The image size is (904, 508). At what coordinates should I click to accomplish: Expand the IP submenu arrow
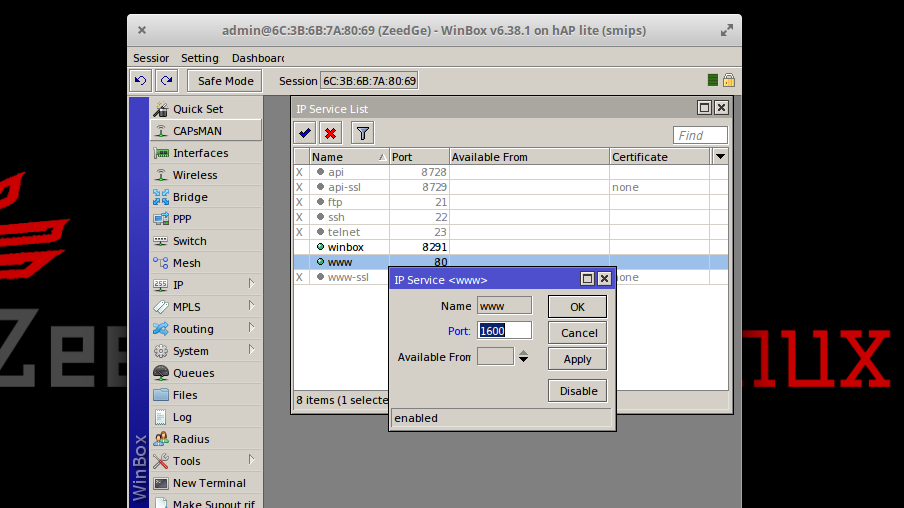tap(251, 284)
